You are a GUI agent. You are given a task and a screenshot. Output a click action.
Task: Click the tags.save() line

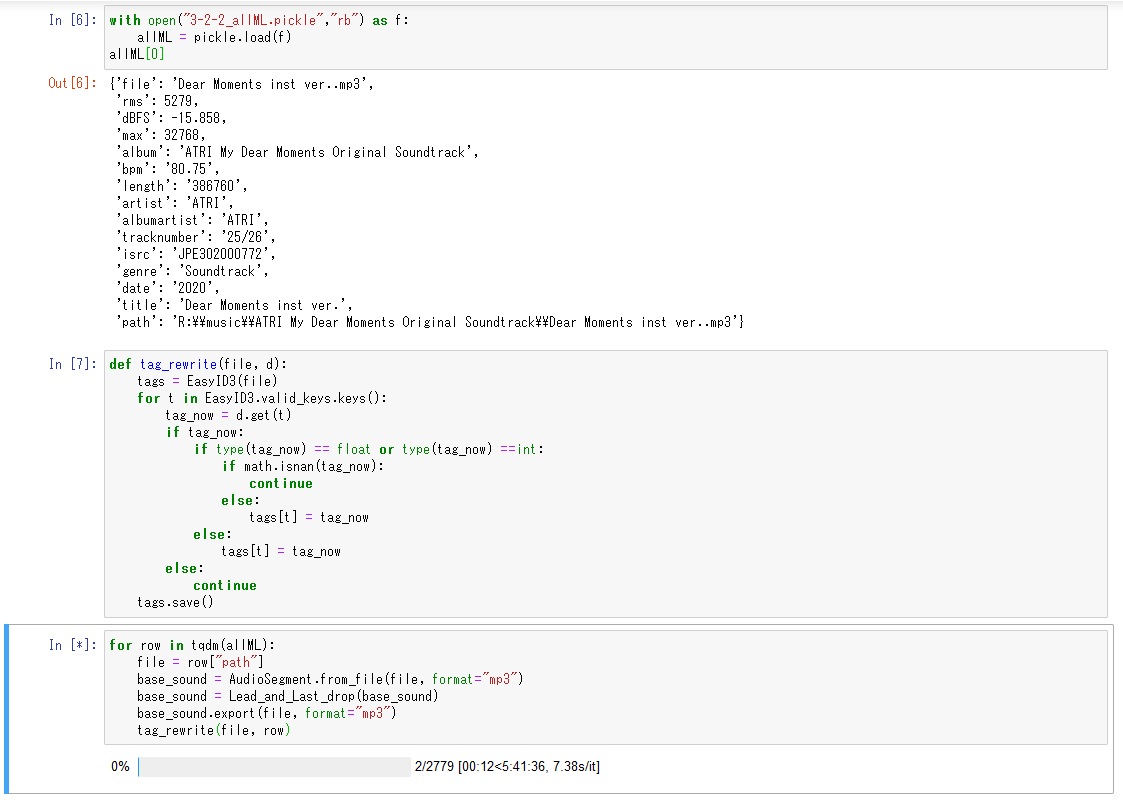pyautogui.click(x=175, y=602)
